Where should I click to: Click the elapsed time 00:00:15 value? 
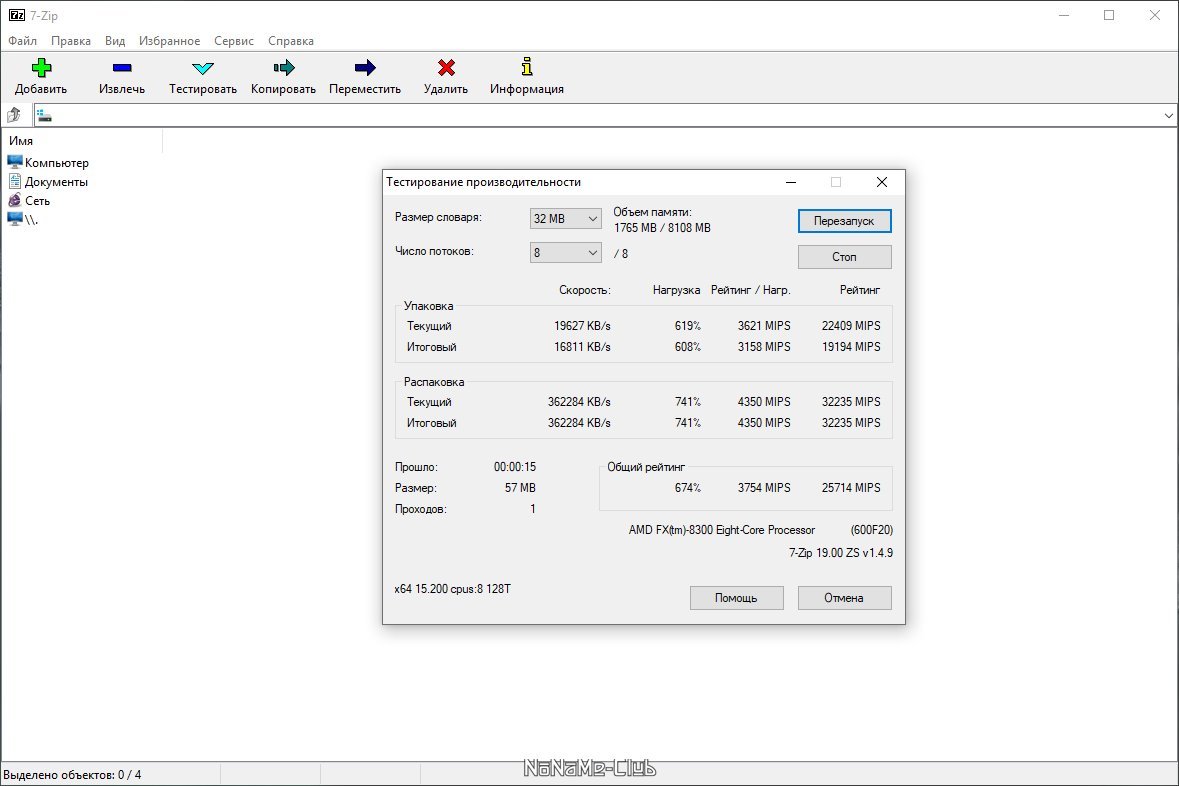pyautogui.click(x=515, y=467)
